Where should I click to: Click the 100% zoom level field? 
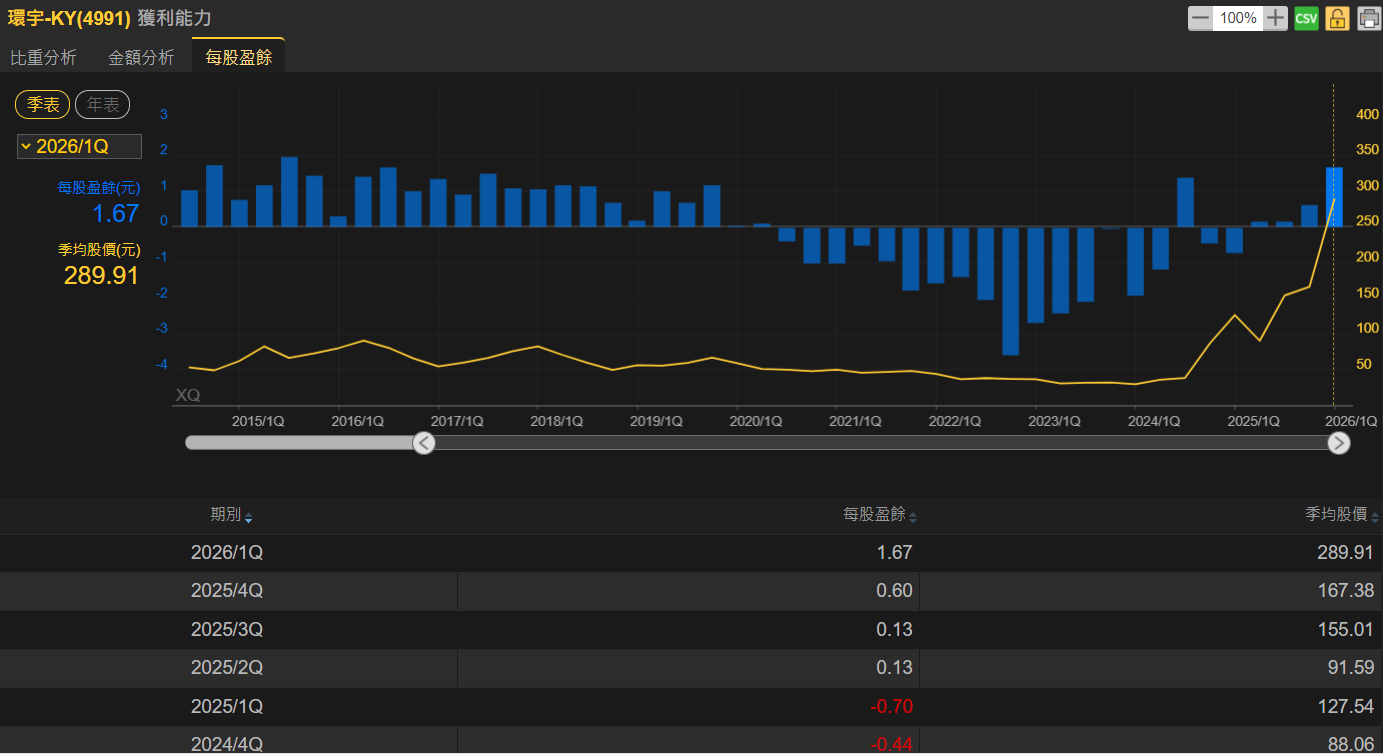click(1238, 18)
